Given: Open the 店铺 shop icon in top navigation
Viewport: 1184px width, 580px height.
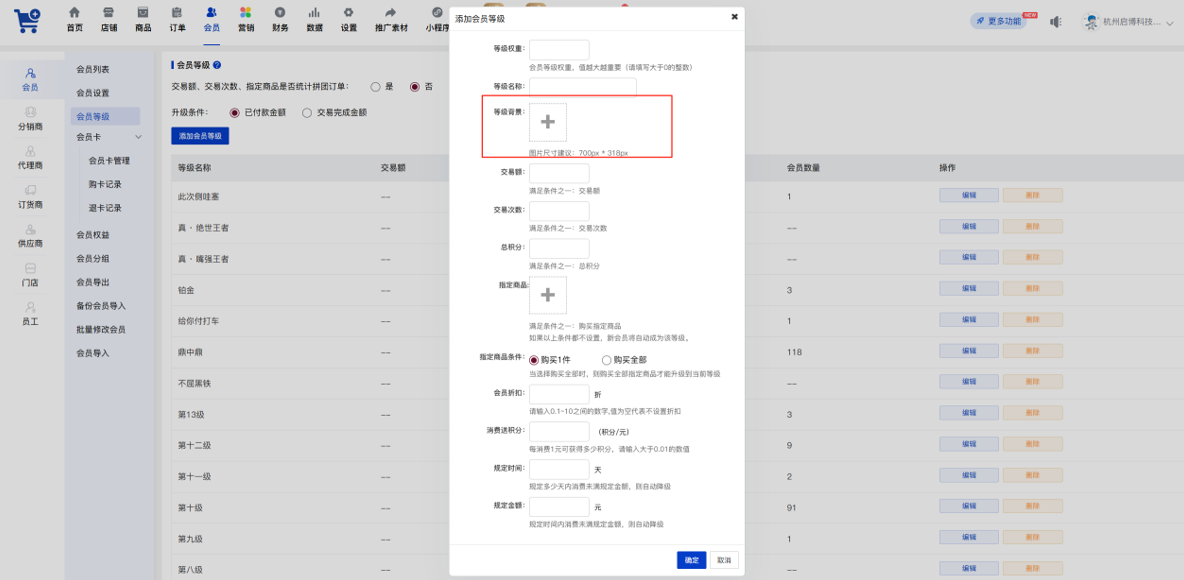Looking at the screenshot, I should [x=108, y=13].
